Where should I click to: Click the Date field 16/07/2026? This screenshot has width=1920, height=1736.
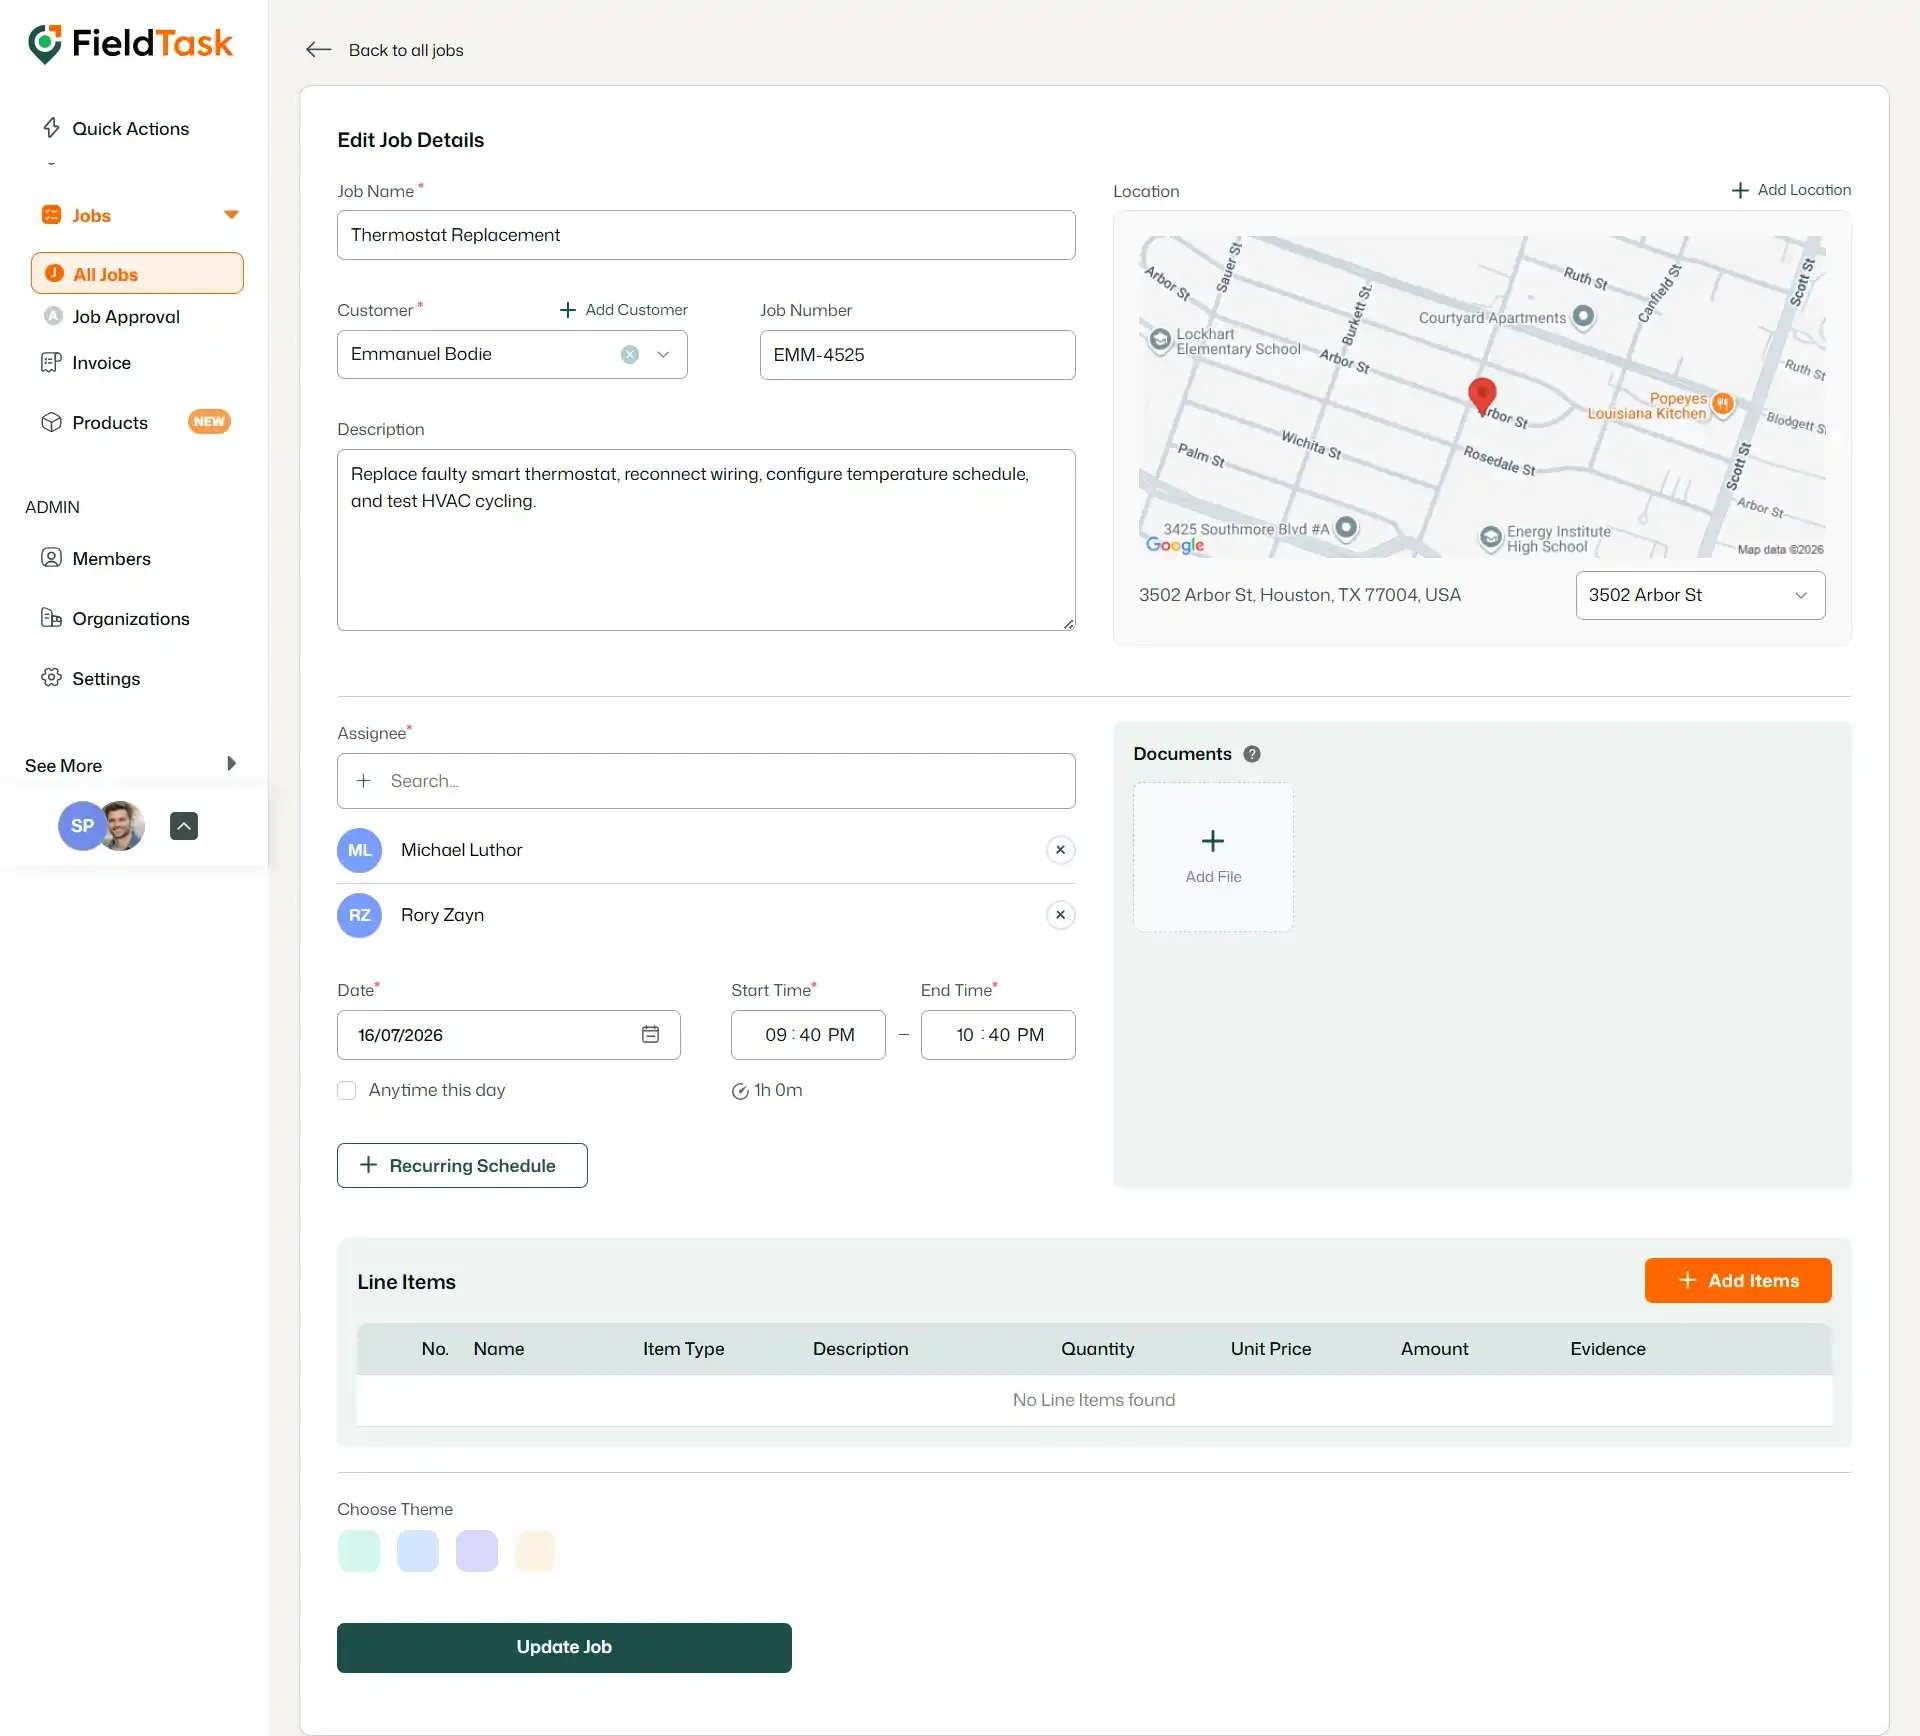coord(508,1035)
